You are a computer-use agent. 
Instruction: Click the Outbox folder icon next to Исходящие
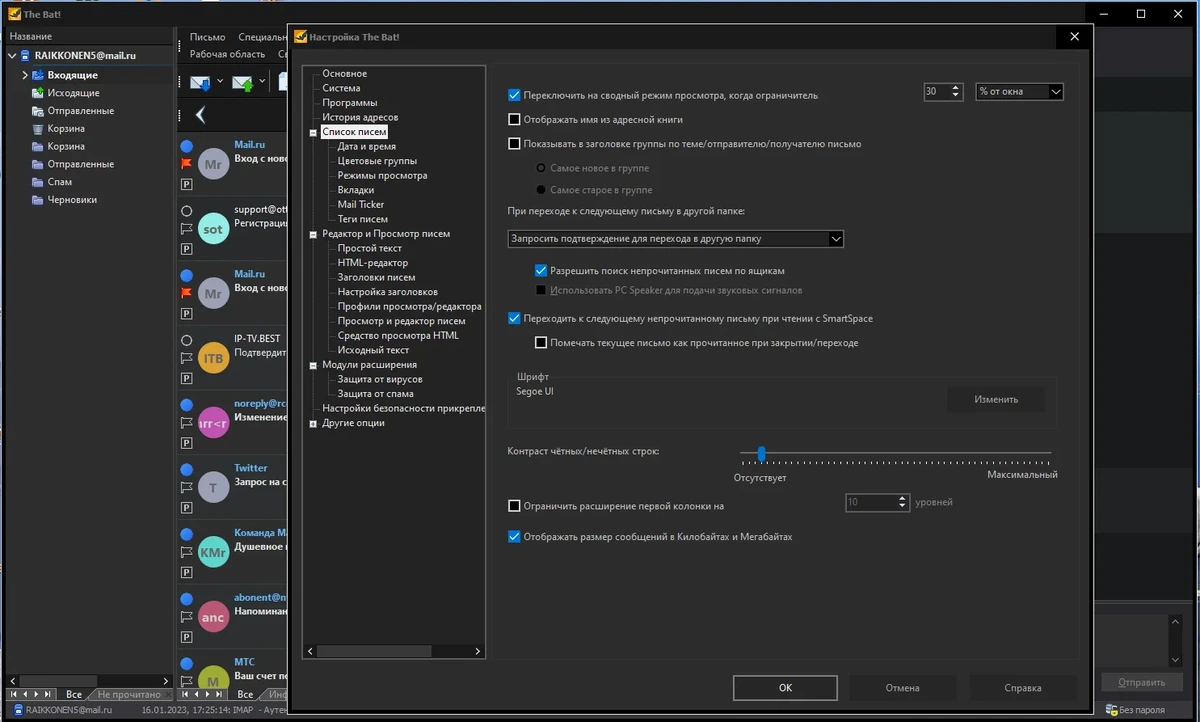click(38, 93)
